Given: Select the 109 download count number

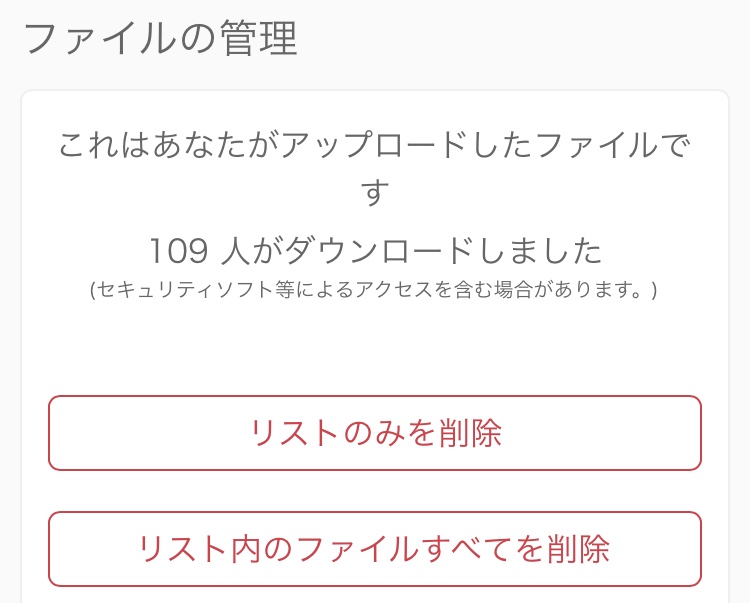Looking at the screenshot, I should [177, 250].
